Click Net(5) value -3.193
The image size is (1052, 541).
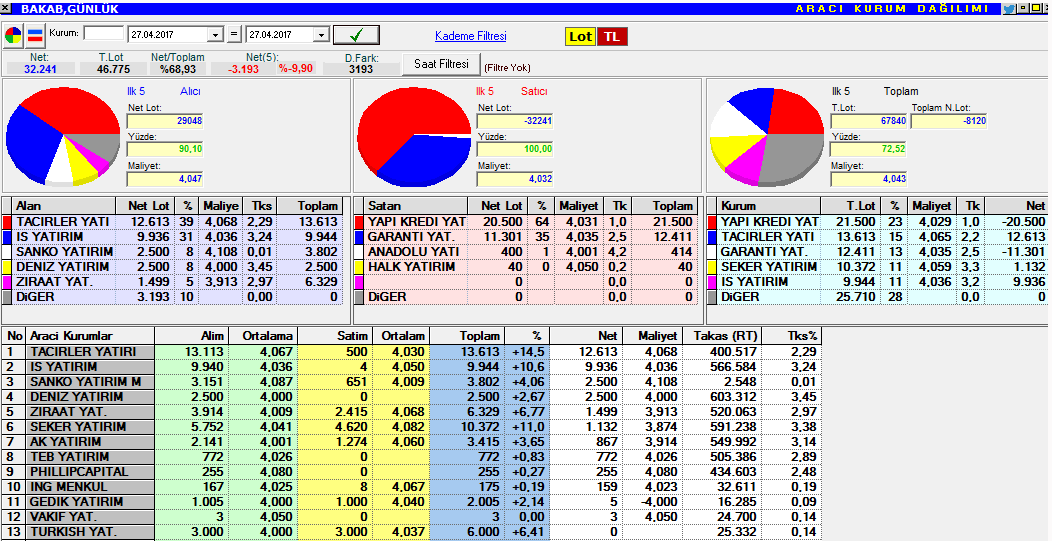tap(243, 69)
